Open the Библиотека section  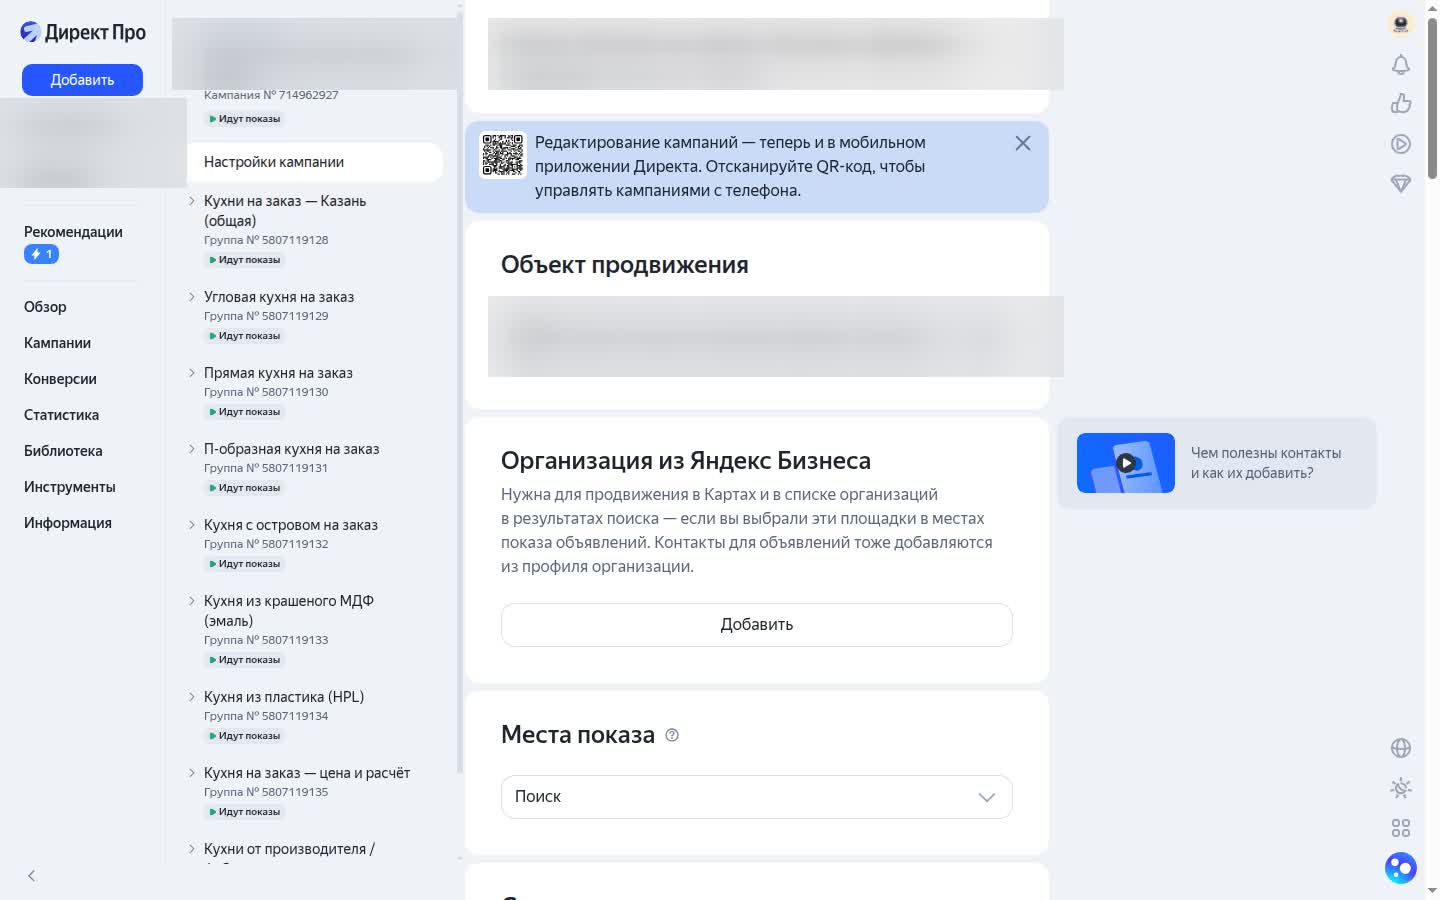pyautogui.click(x=63, y=451)
